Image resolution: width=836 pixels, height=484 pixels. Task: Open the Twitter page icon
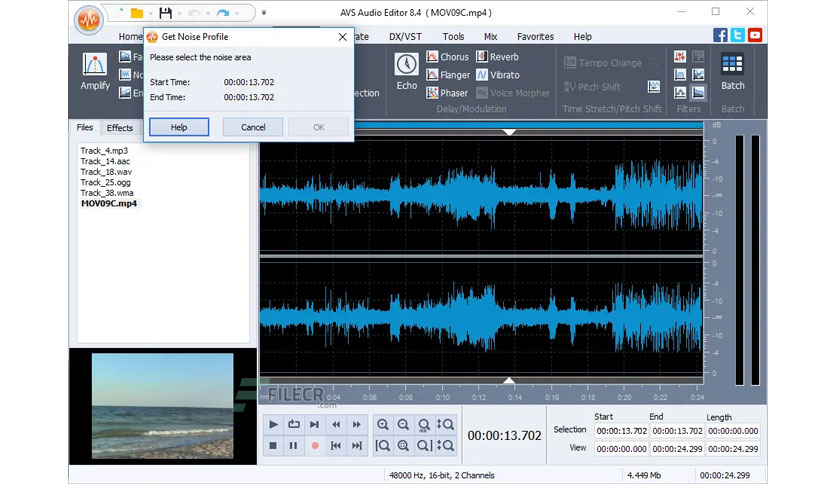[x=737, y=35]
